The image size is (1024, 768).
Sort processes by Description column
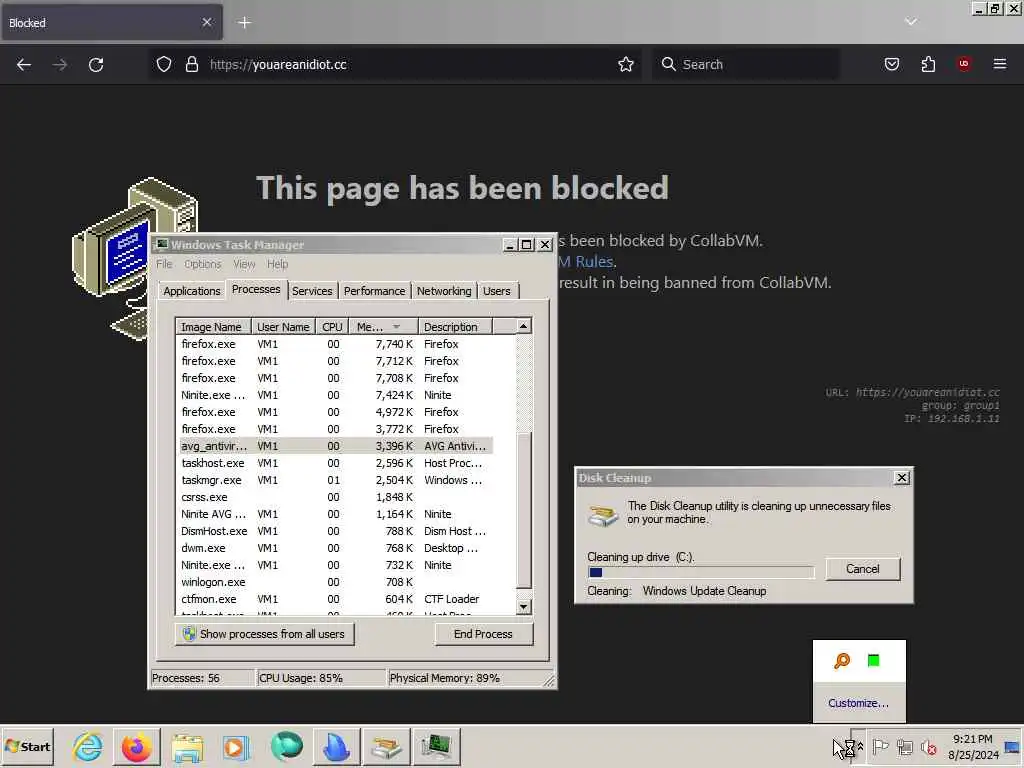point(455,327)
